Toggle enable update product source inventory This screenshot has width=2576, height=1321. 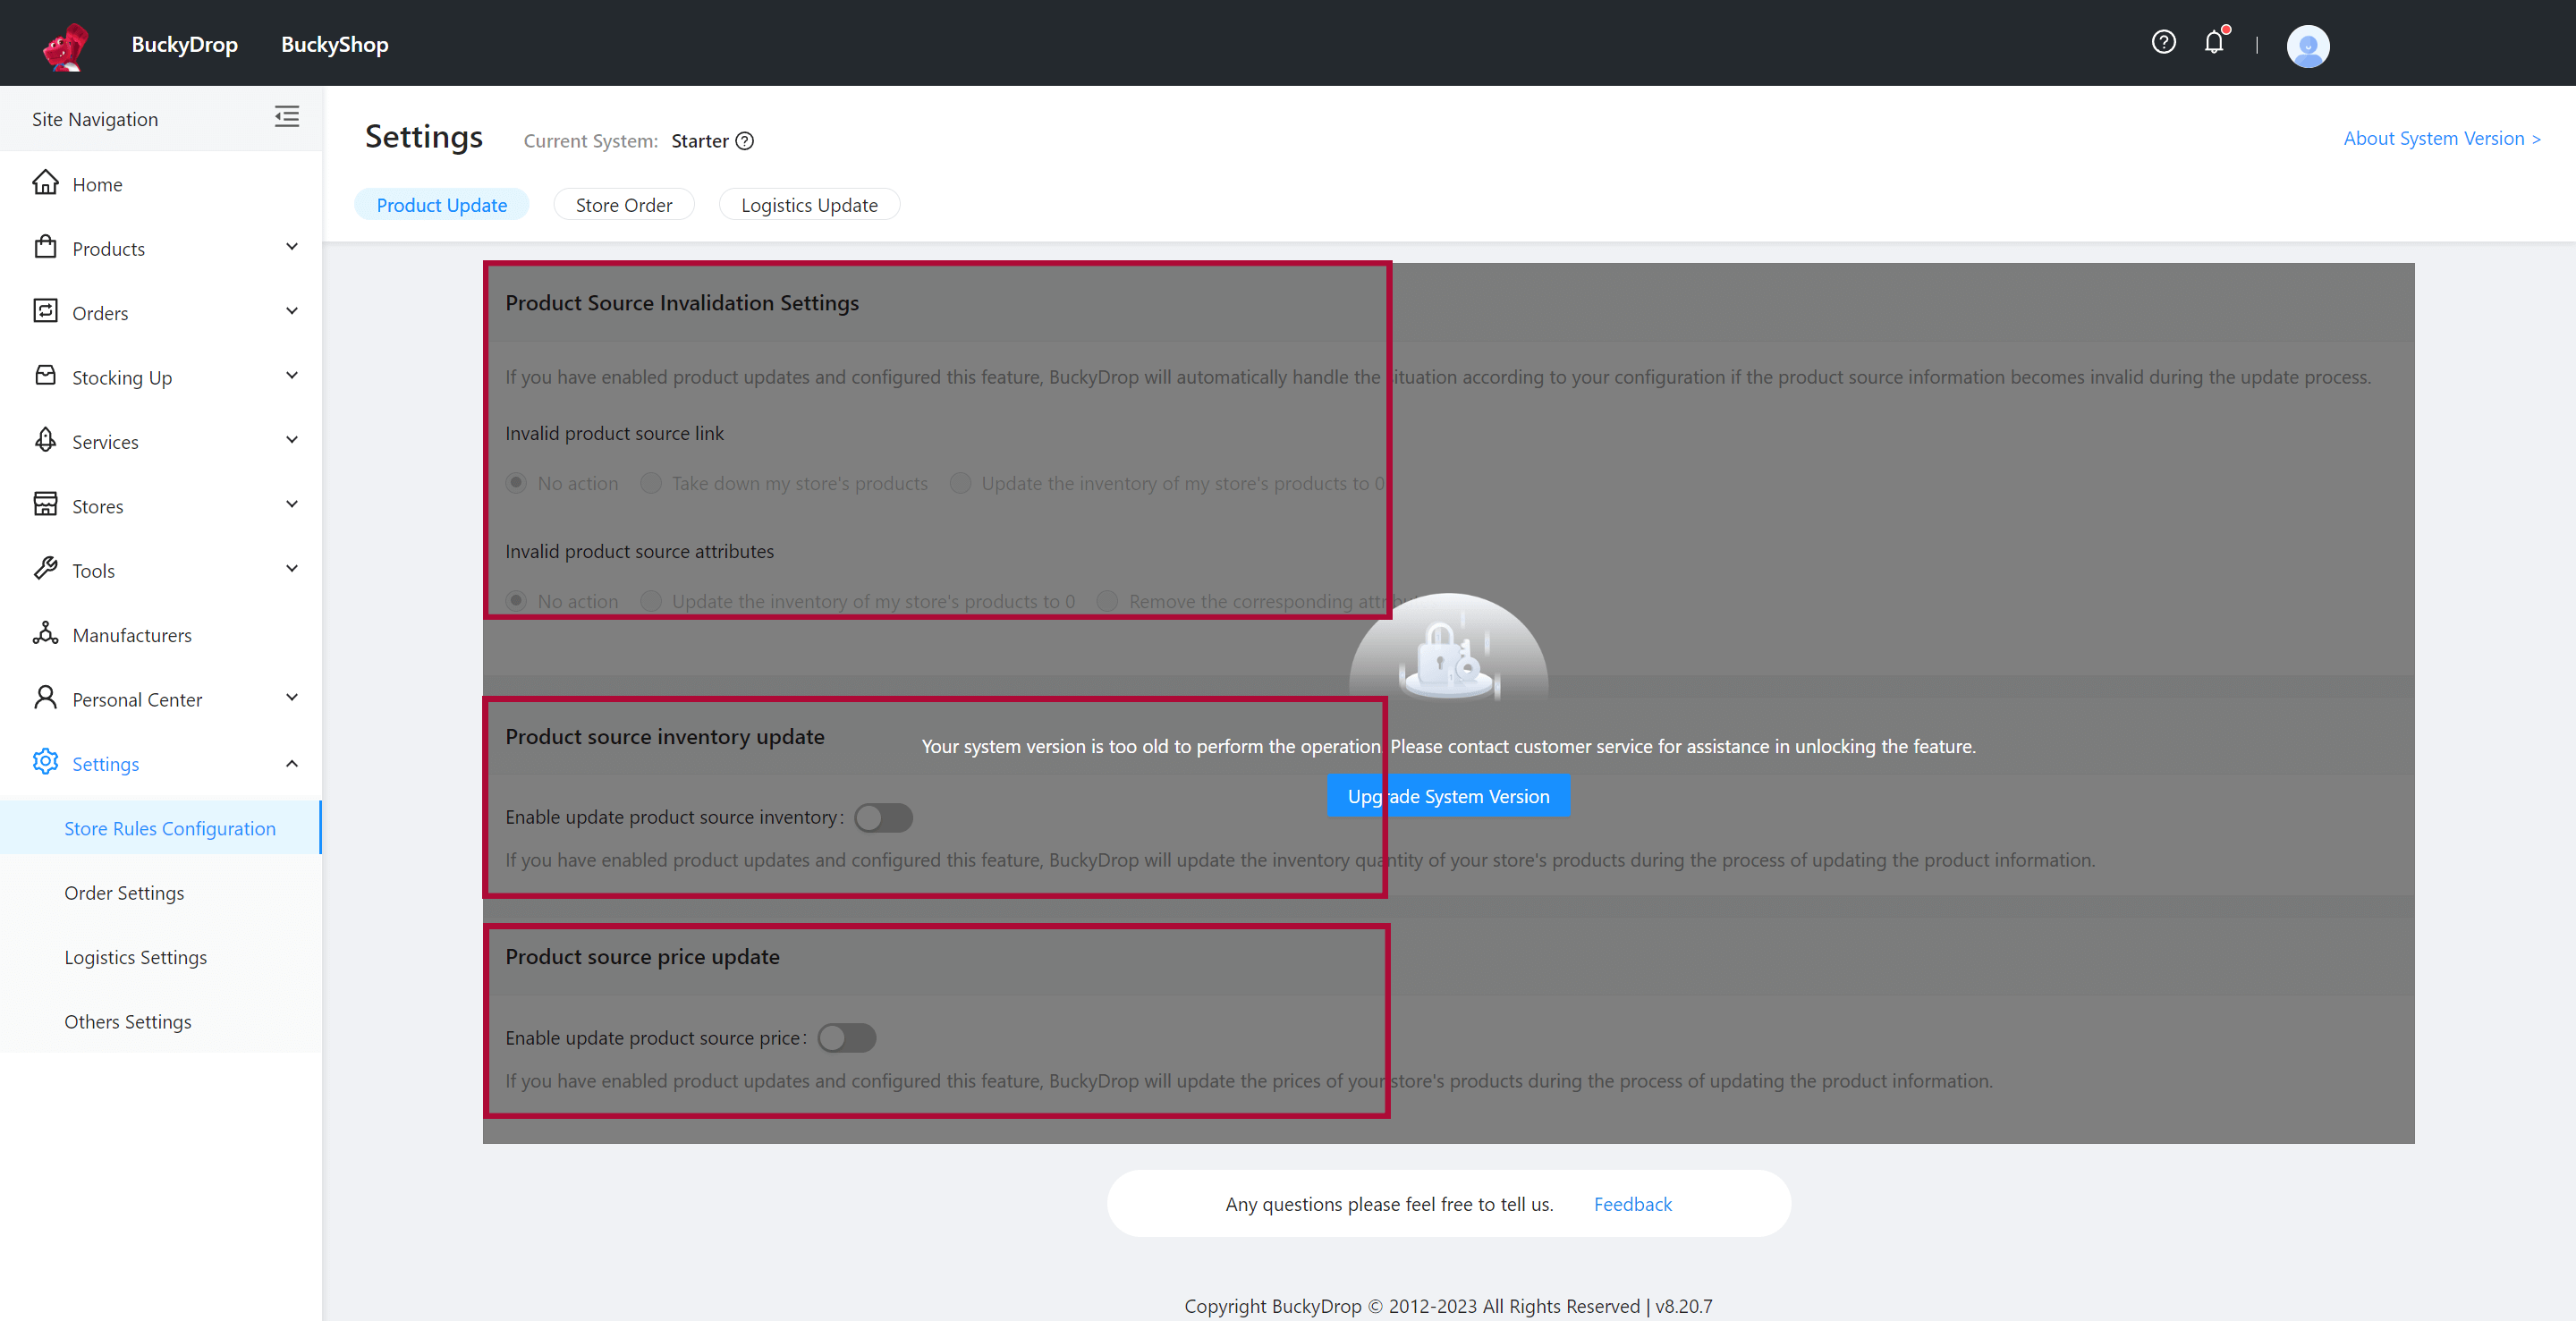(885, 817)
